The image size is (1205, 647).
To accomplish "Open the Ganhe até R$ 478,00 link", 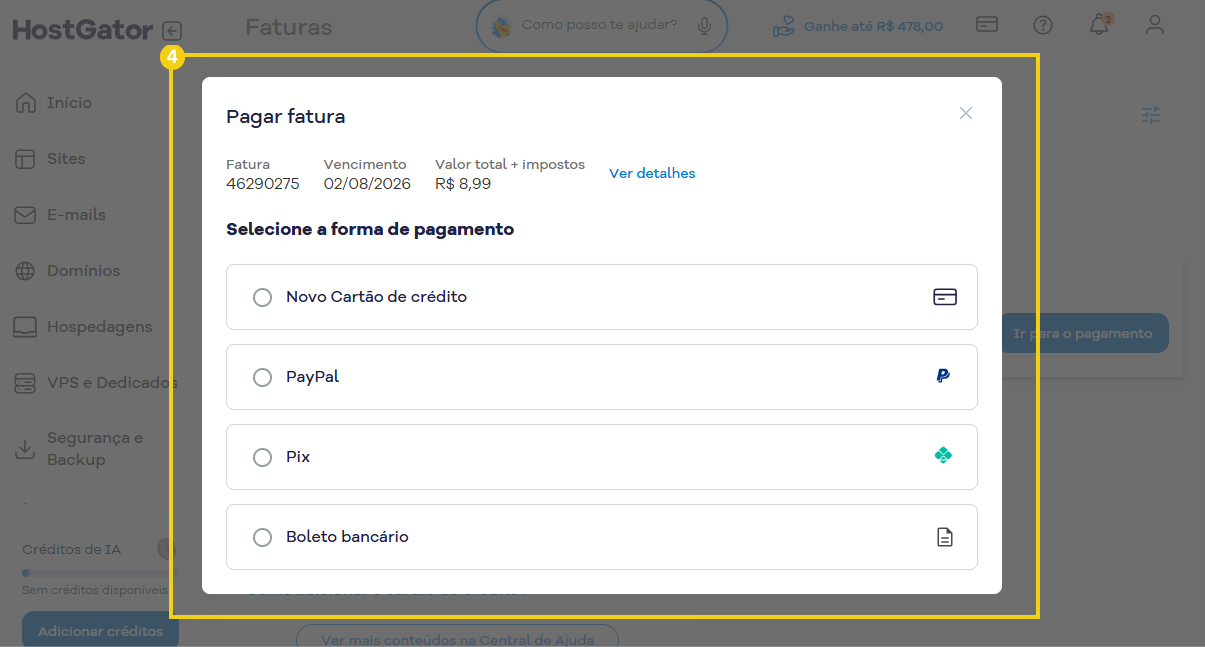I will (858, 26).
